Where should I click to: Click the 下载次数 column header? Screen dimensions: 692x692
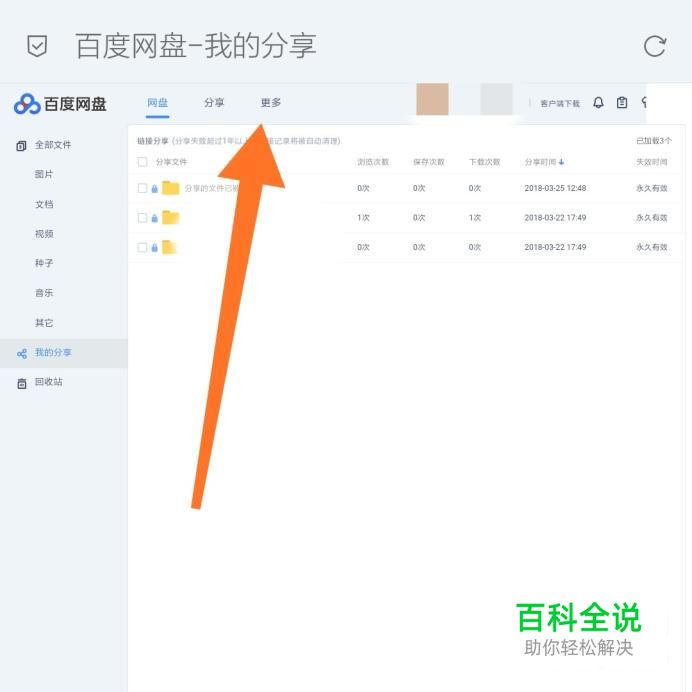click(484, 162)
